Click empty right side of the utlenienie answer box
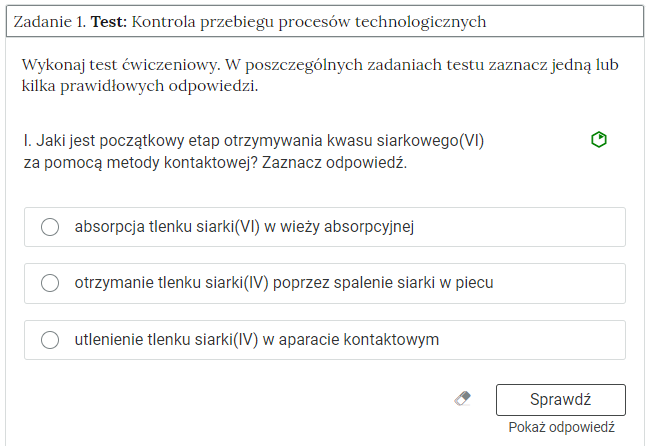The height and width of the screenshot is (446, 652). tap(540, 340)
